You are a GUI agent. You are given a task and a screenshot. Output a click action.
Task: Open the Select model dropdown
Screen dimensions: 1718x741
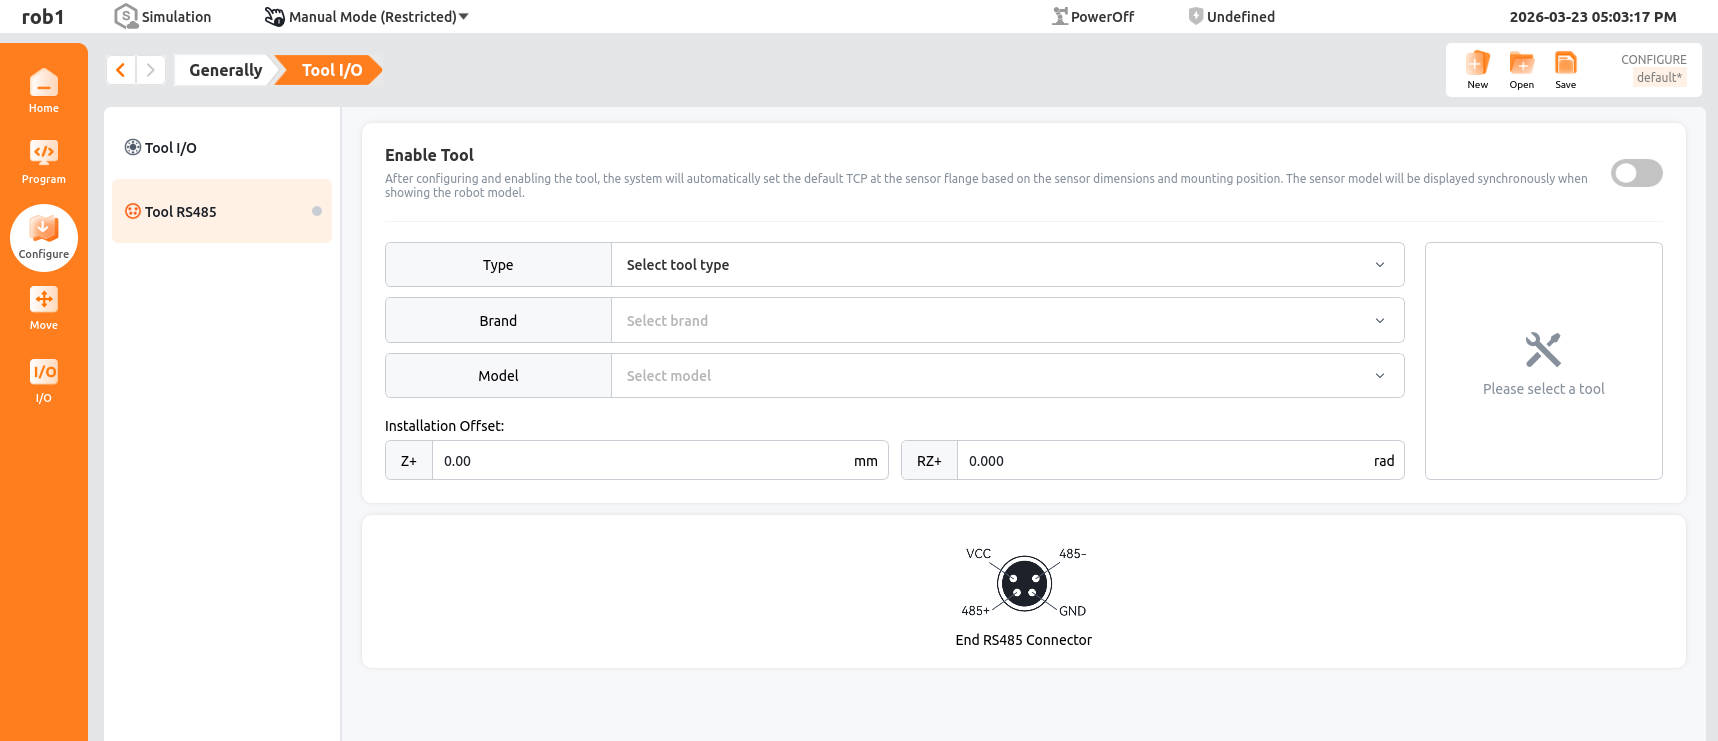coord(1006,376)
